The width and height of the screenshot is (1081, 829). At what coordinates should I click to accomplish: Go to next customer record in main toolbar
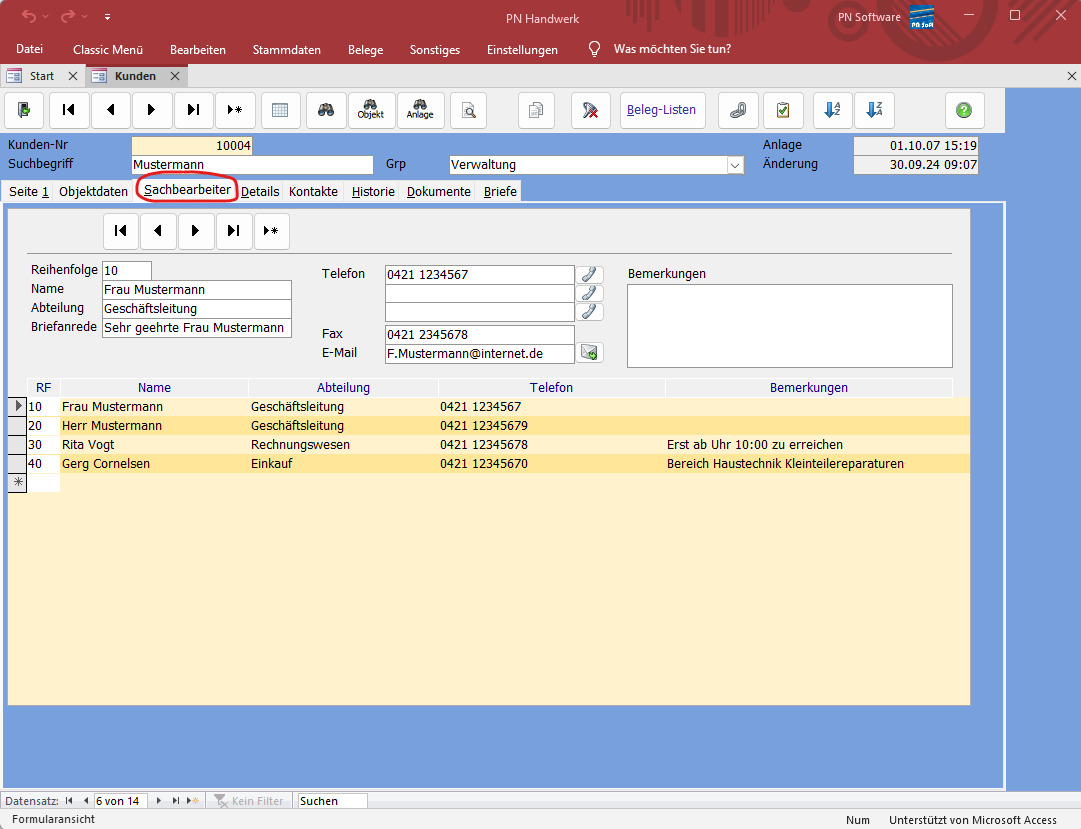tap(152, 110)
